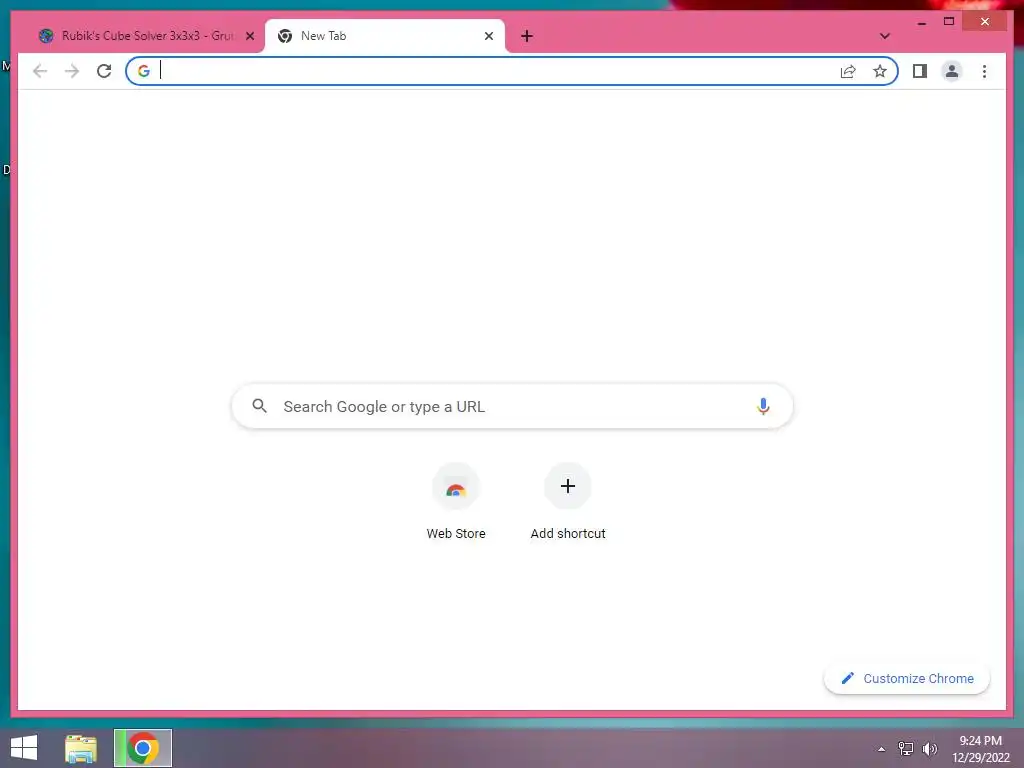Click the Google icon in address bar

[144, 71]
